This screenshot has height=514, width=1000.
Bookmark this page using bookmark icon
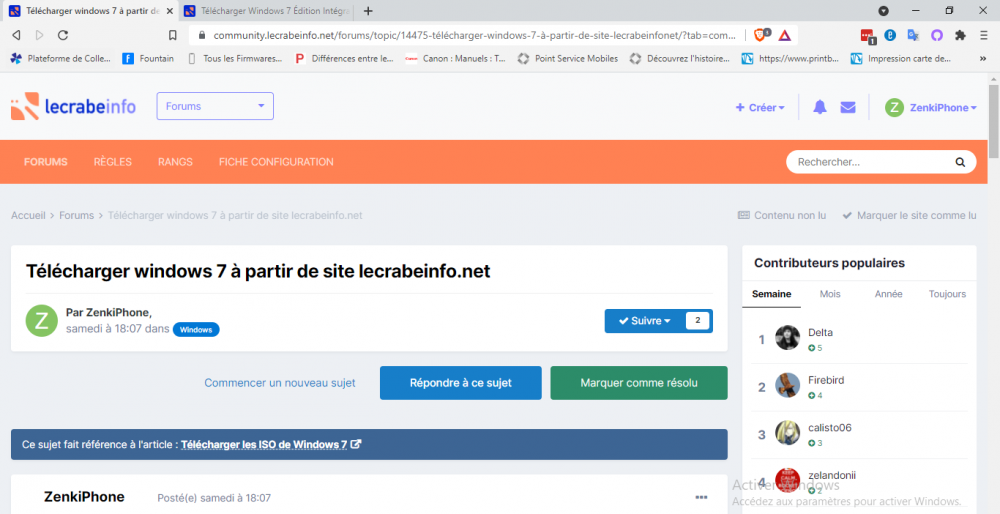click(173, 35)
